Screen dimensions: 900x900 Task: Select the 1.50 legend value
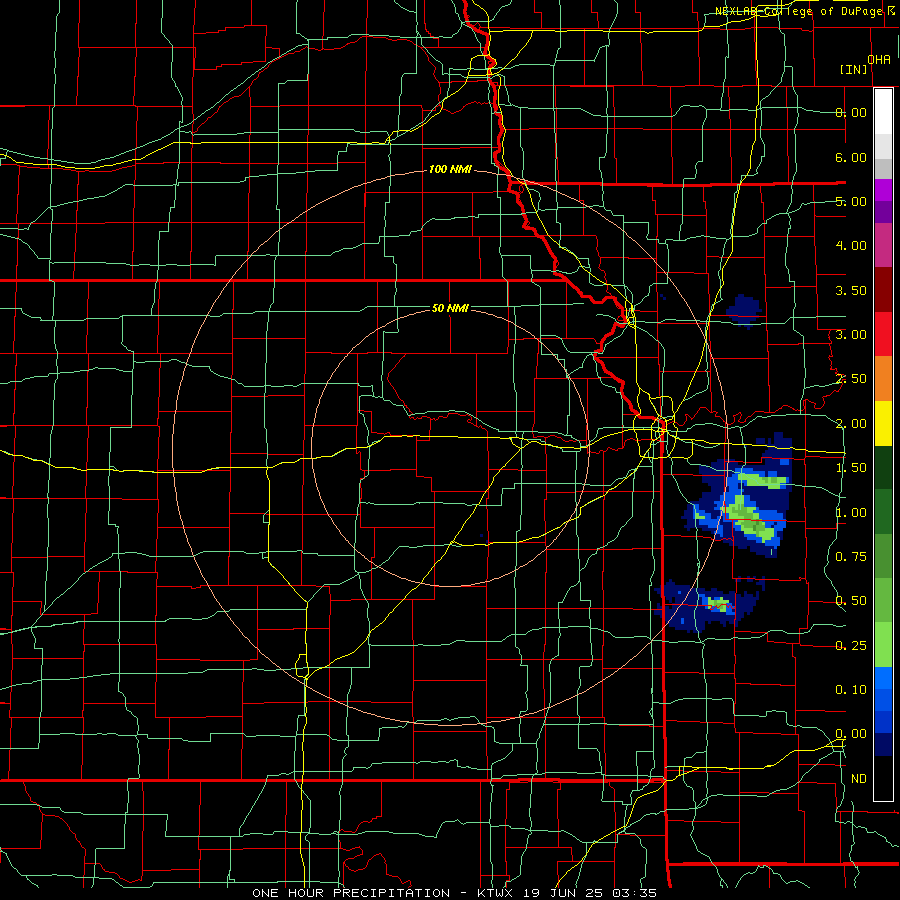(851, 468)
